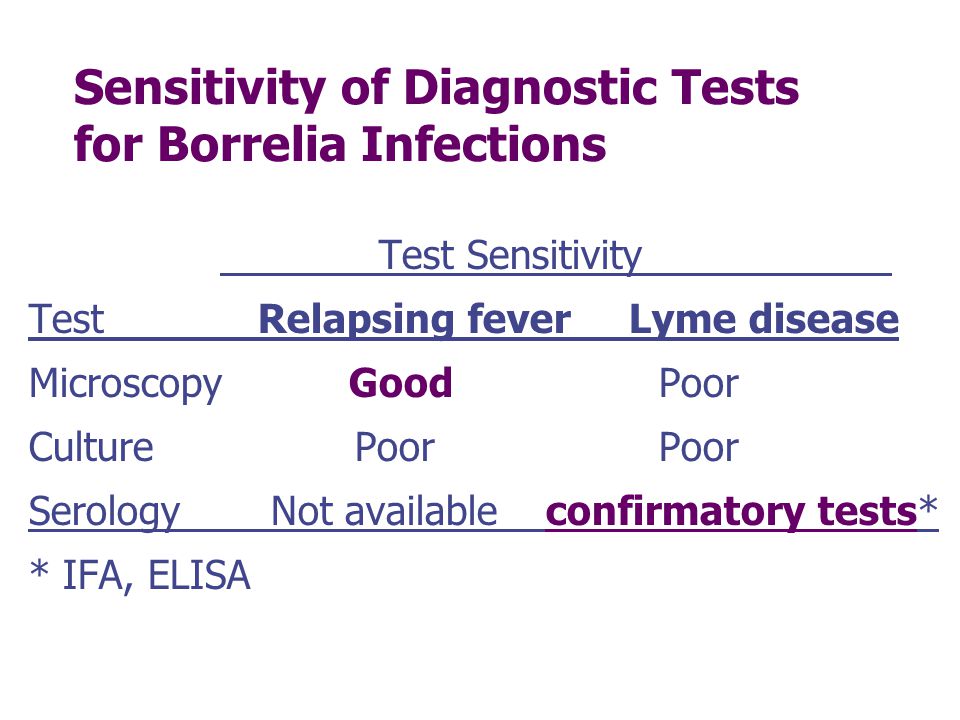Click the word 'ELISA' in the footnote
The height and width of the screenshot is (720, 960).
tap(200, 576)
